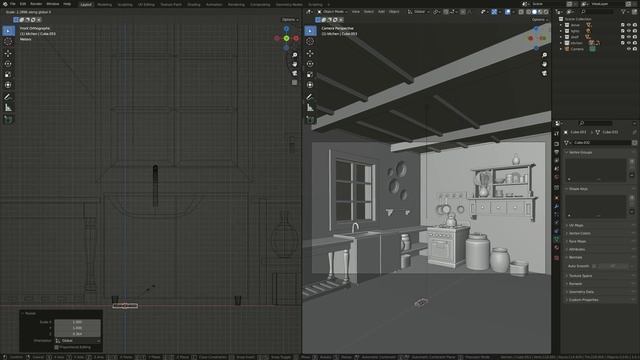The image size is (640, 360).
Task: Hide the decor collection in viewport
Action: tap(629, 25)
